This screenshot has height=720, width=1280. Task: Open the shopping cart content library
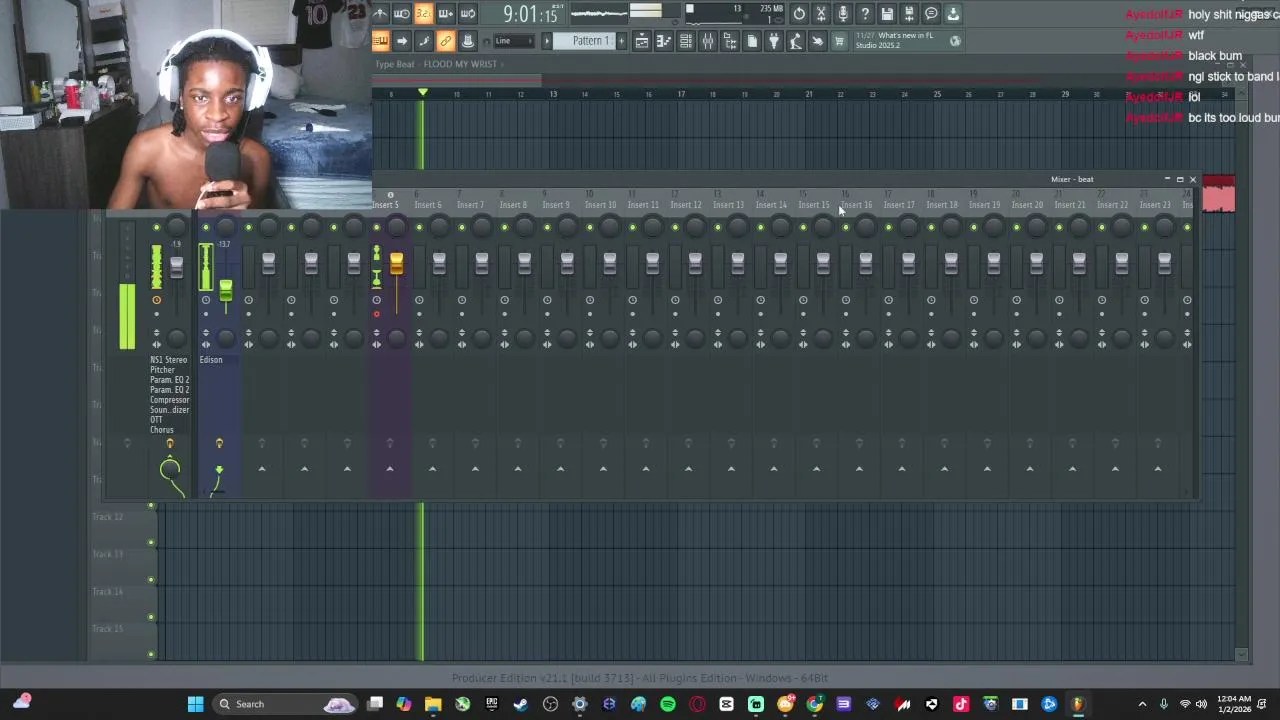839,41
